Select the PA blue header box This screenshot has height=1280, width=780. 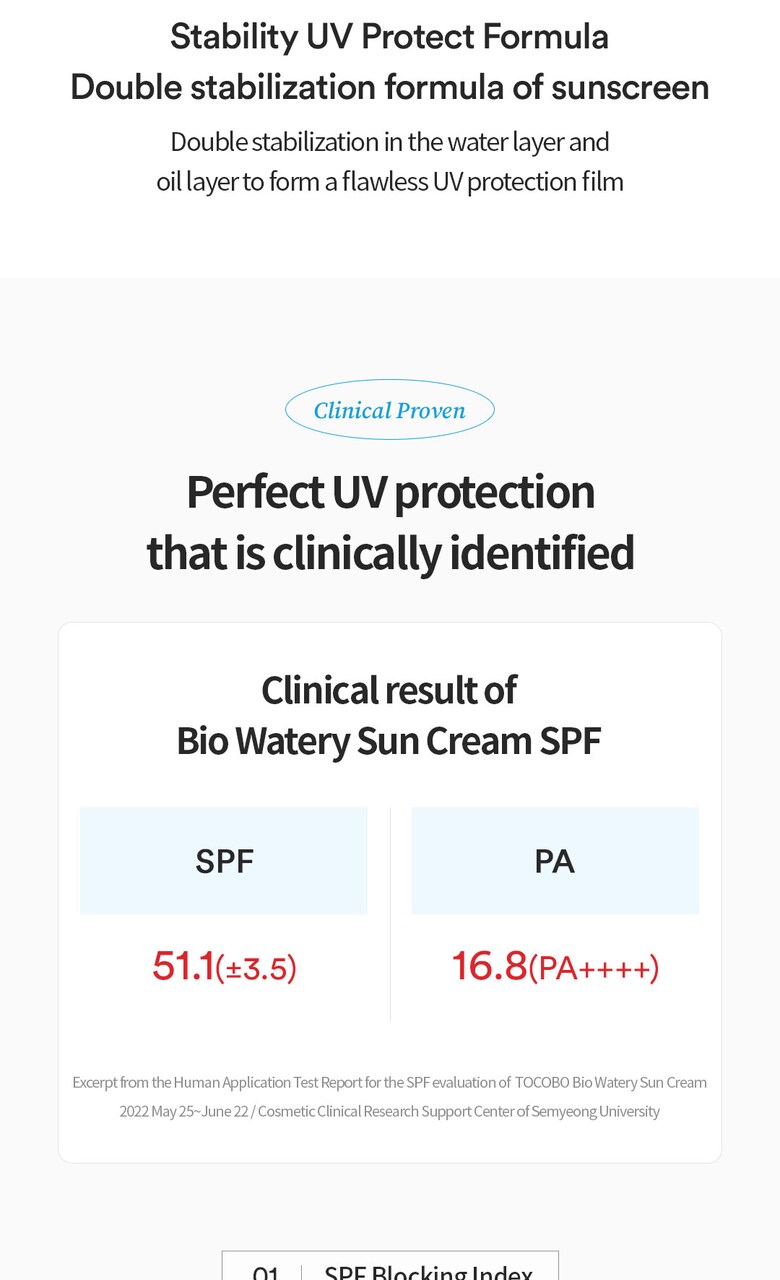click(555, 861)
